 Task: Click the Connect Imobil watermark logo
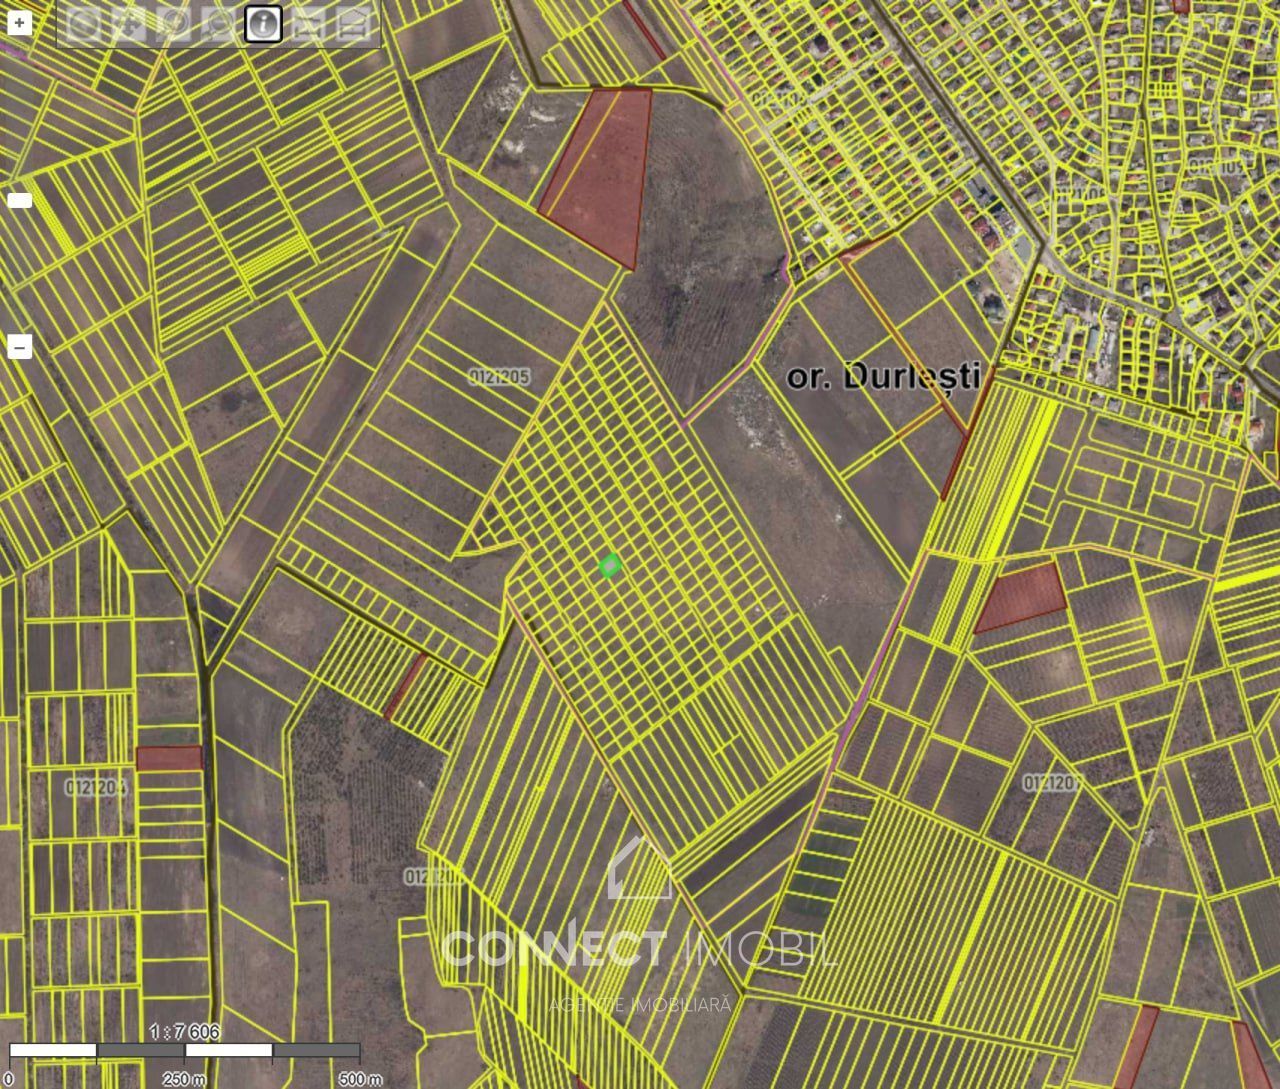(640, 930)
